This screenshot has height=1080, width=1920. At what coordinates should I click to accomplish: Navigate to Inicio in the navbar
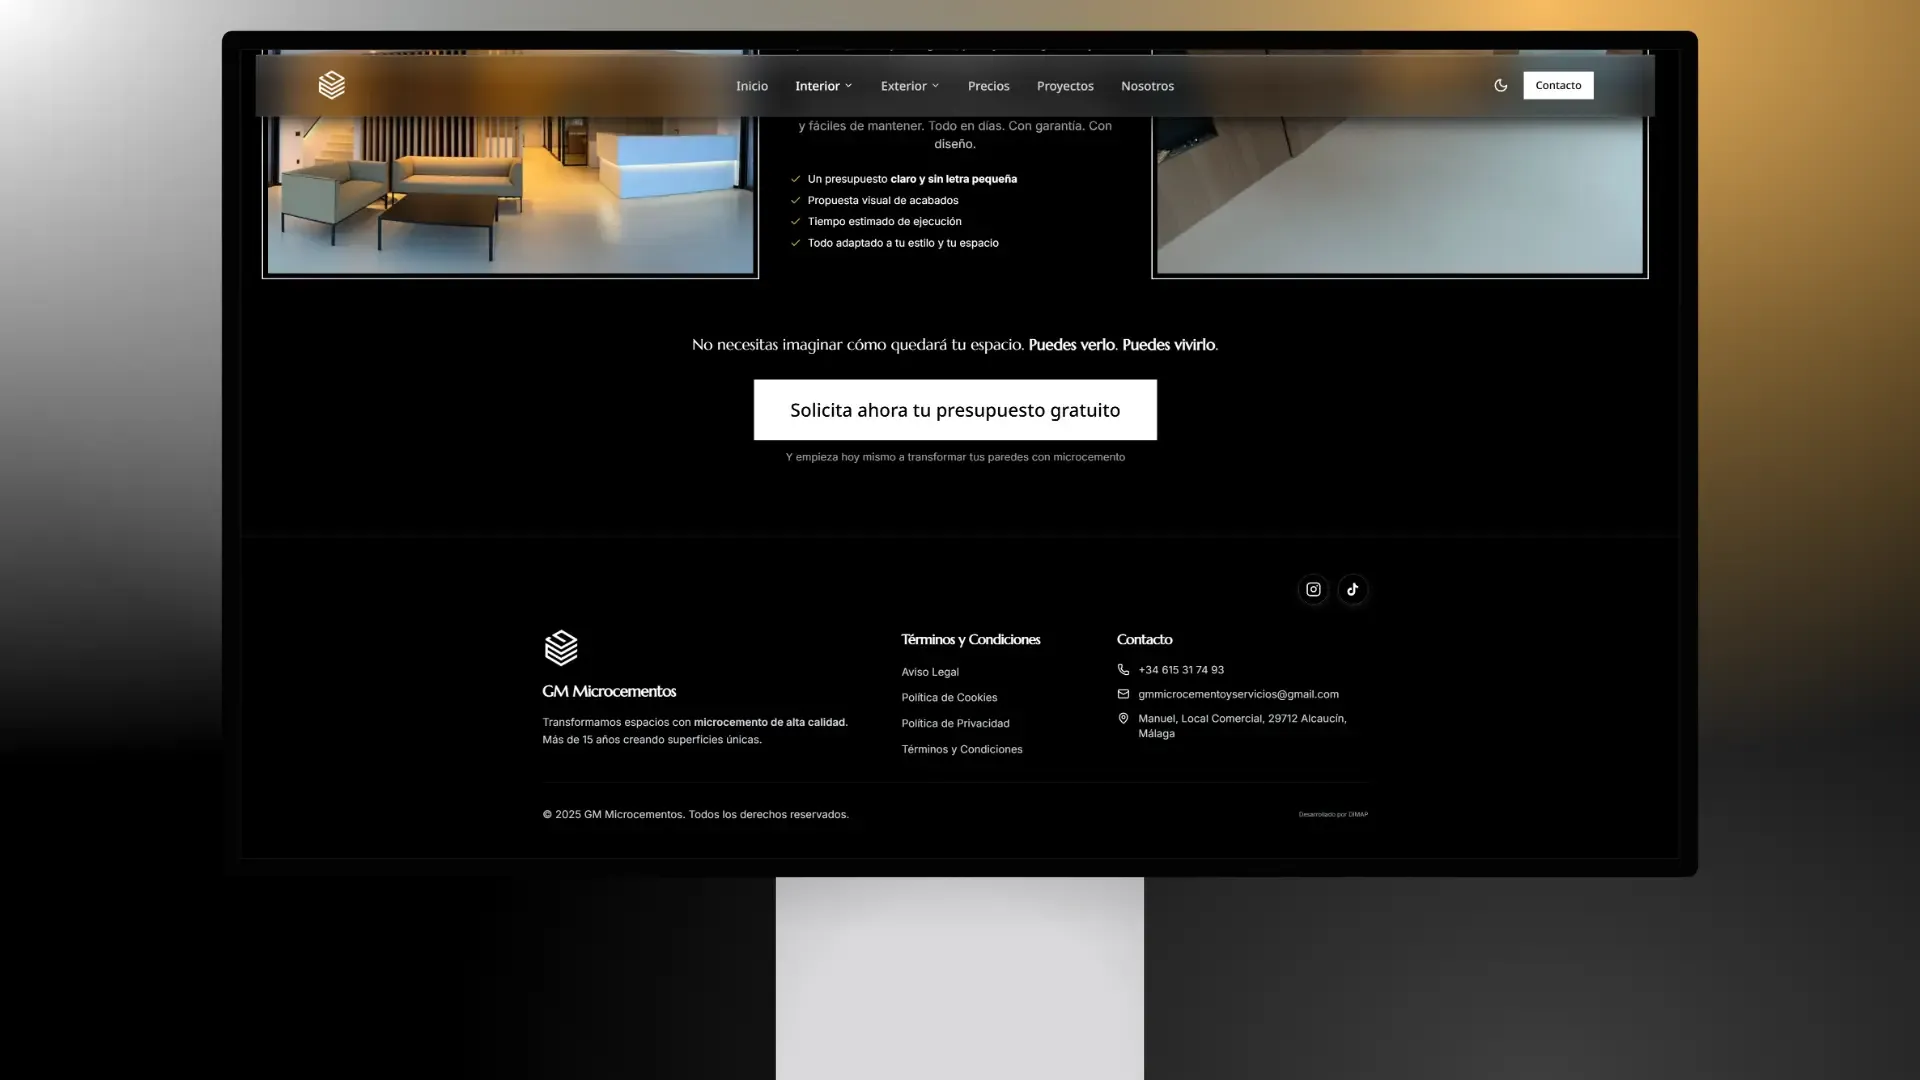pyautogui.click(x=751, y=86)
